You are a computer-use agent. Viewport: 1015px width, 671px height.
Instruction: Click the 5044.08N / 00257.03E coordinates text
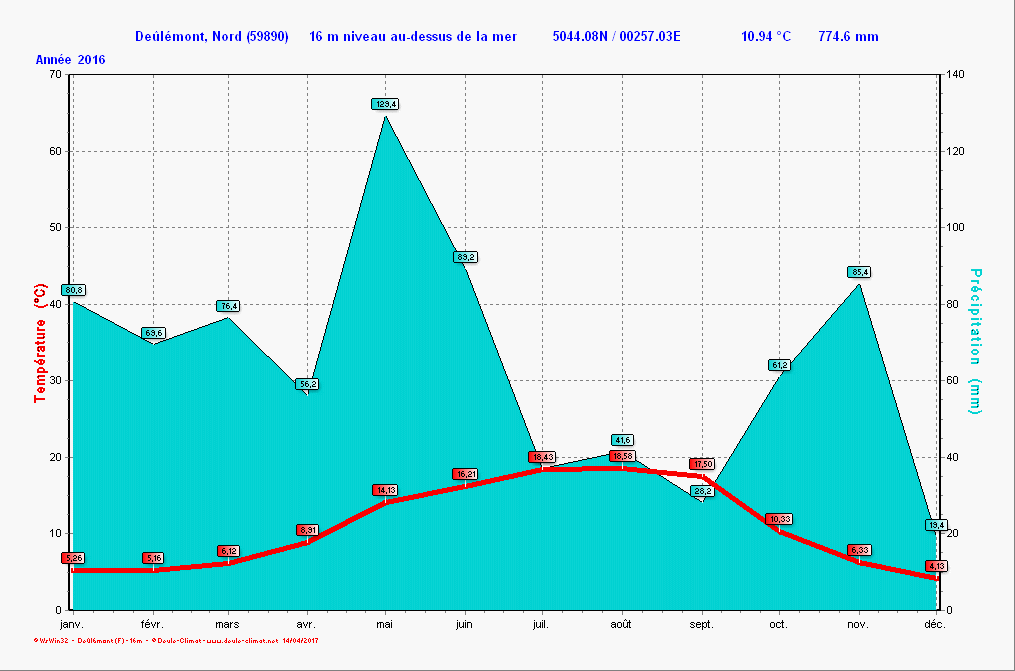point(616,37)
